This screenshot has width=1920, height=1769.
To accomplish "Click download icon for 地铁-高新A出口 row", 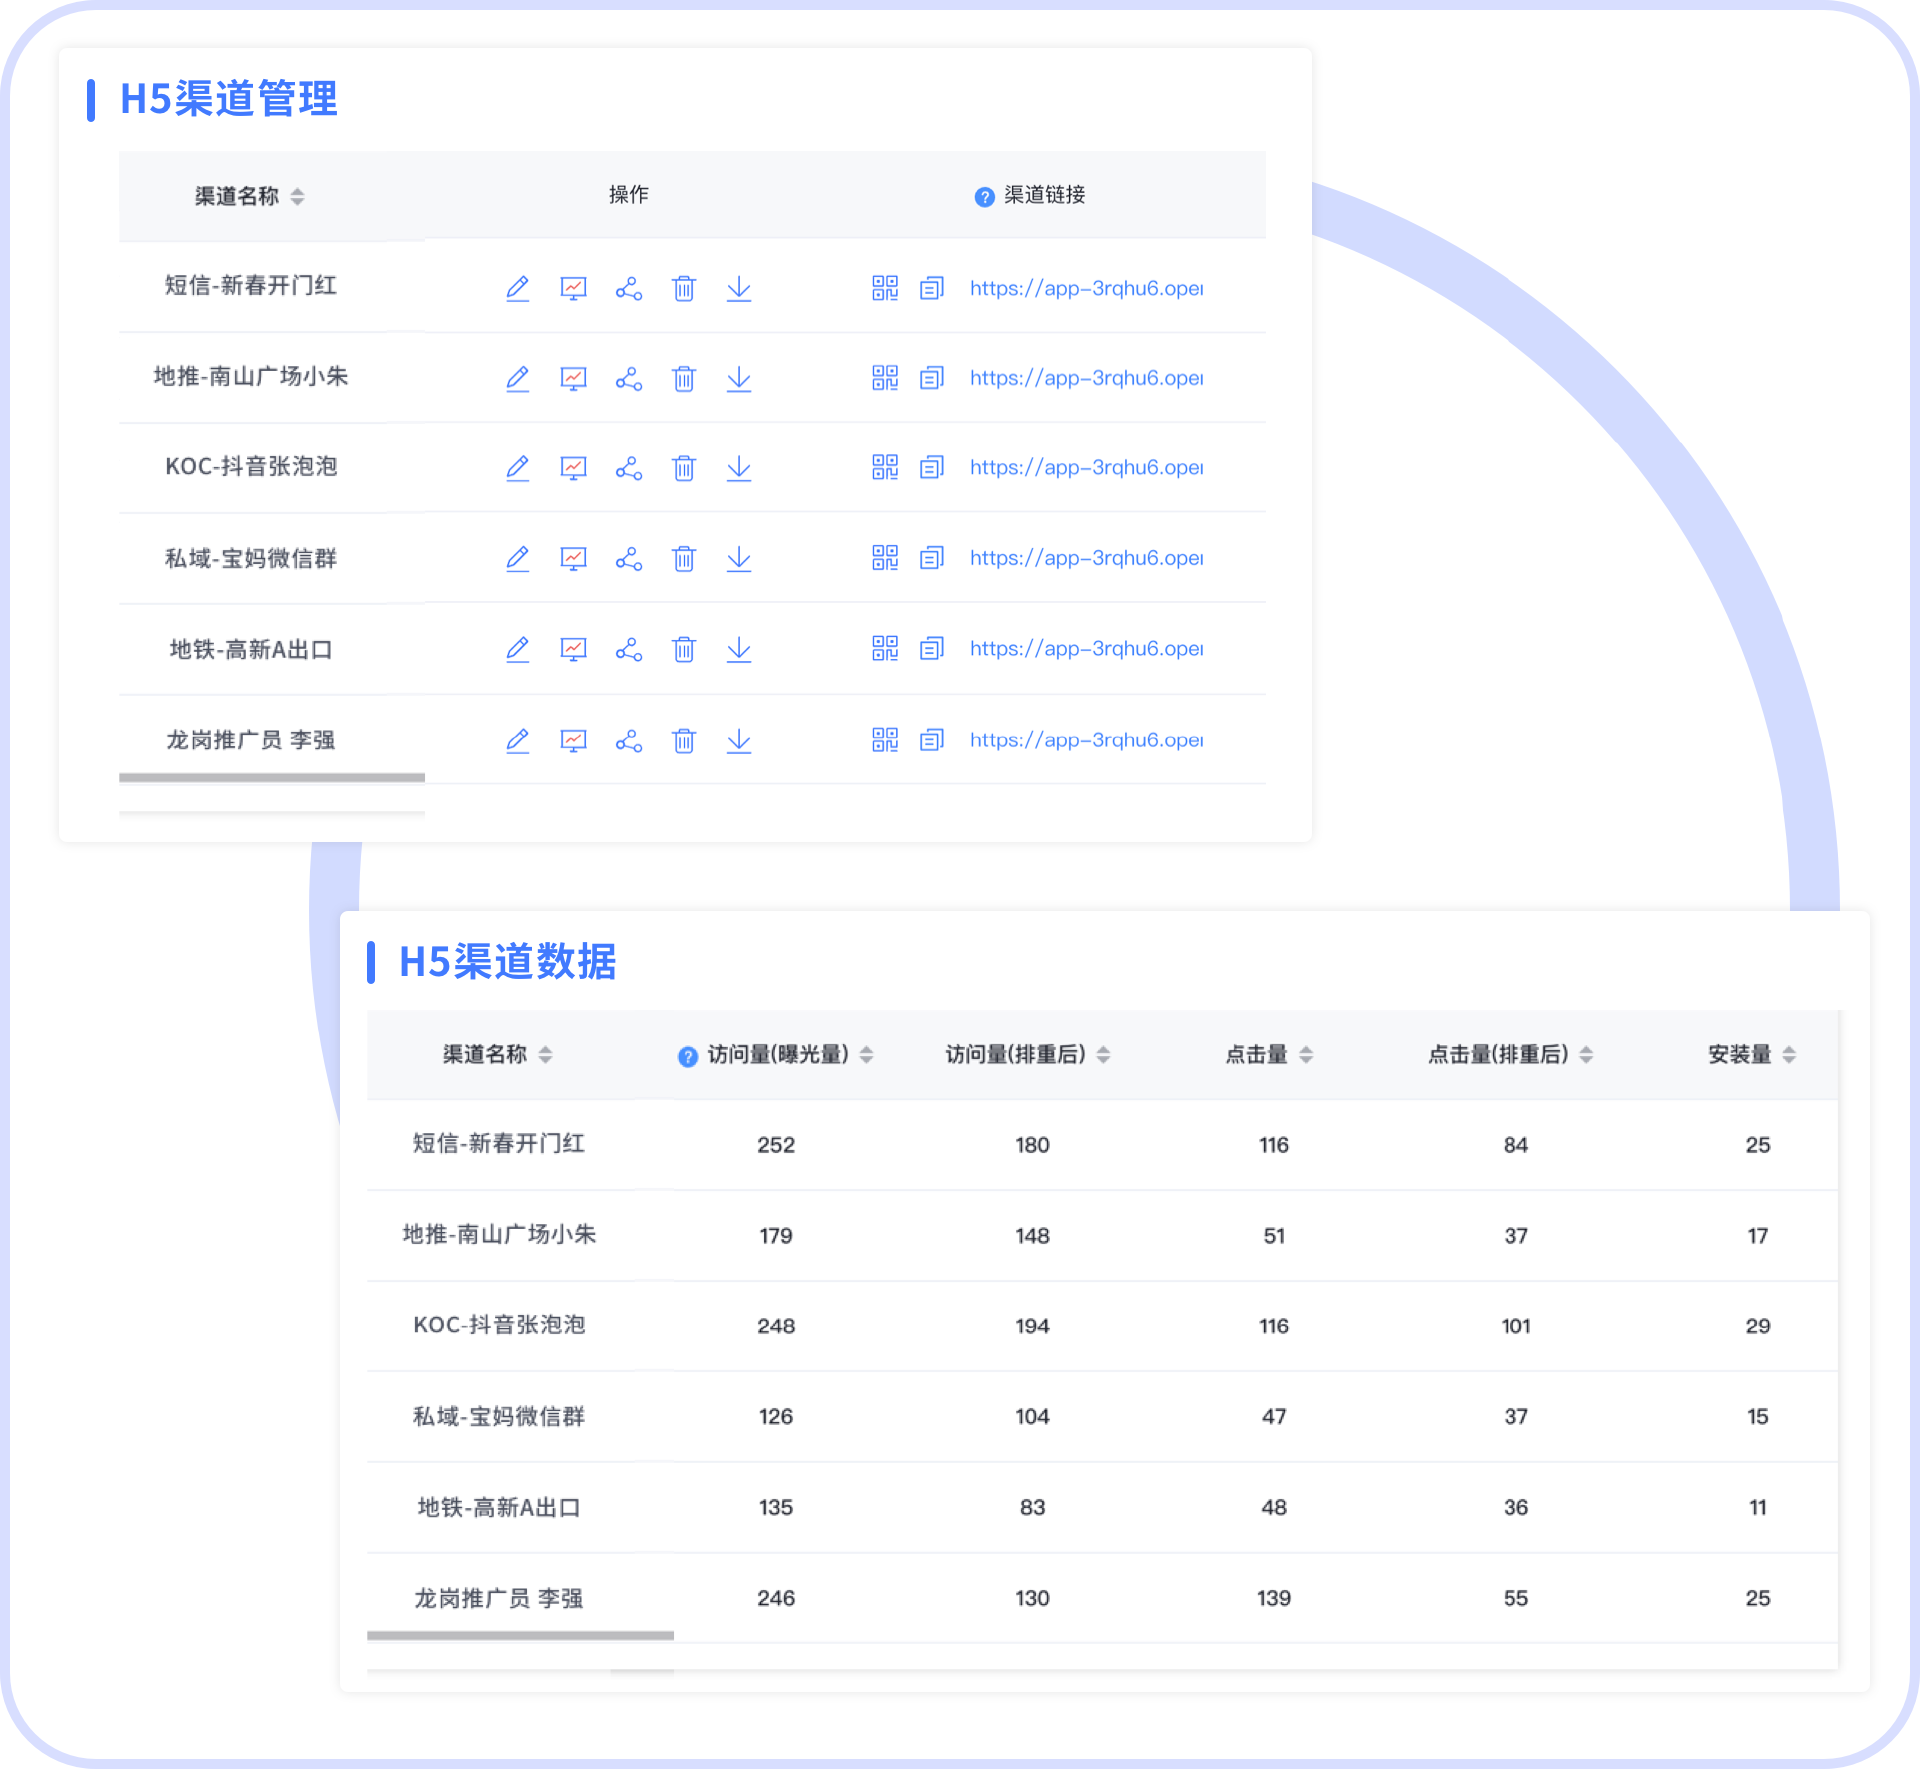I will coord(739,650).
